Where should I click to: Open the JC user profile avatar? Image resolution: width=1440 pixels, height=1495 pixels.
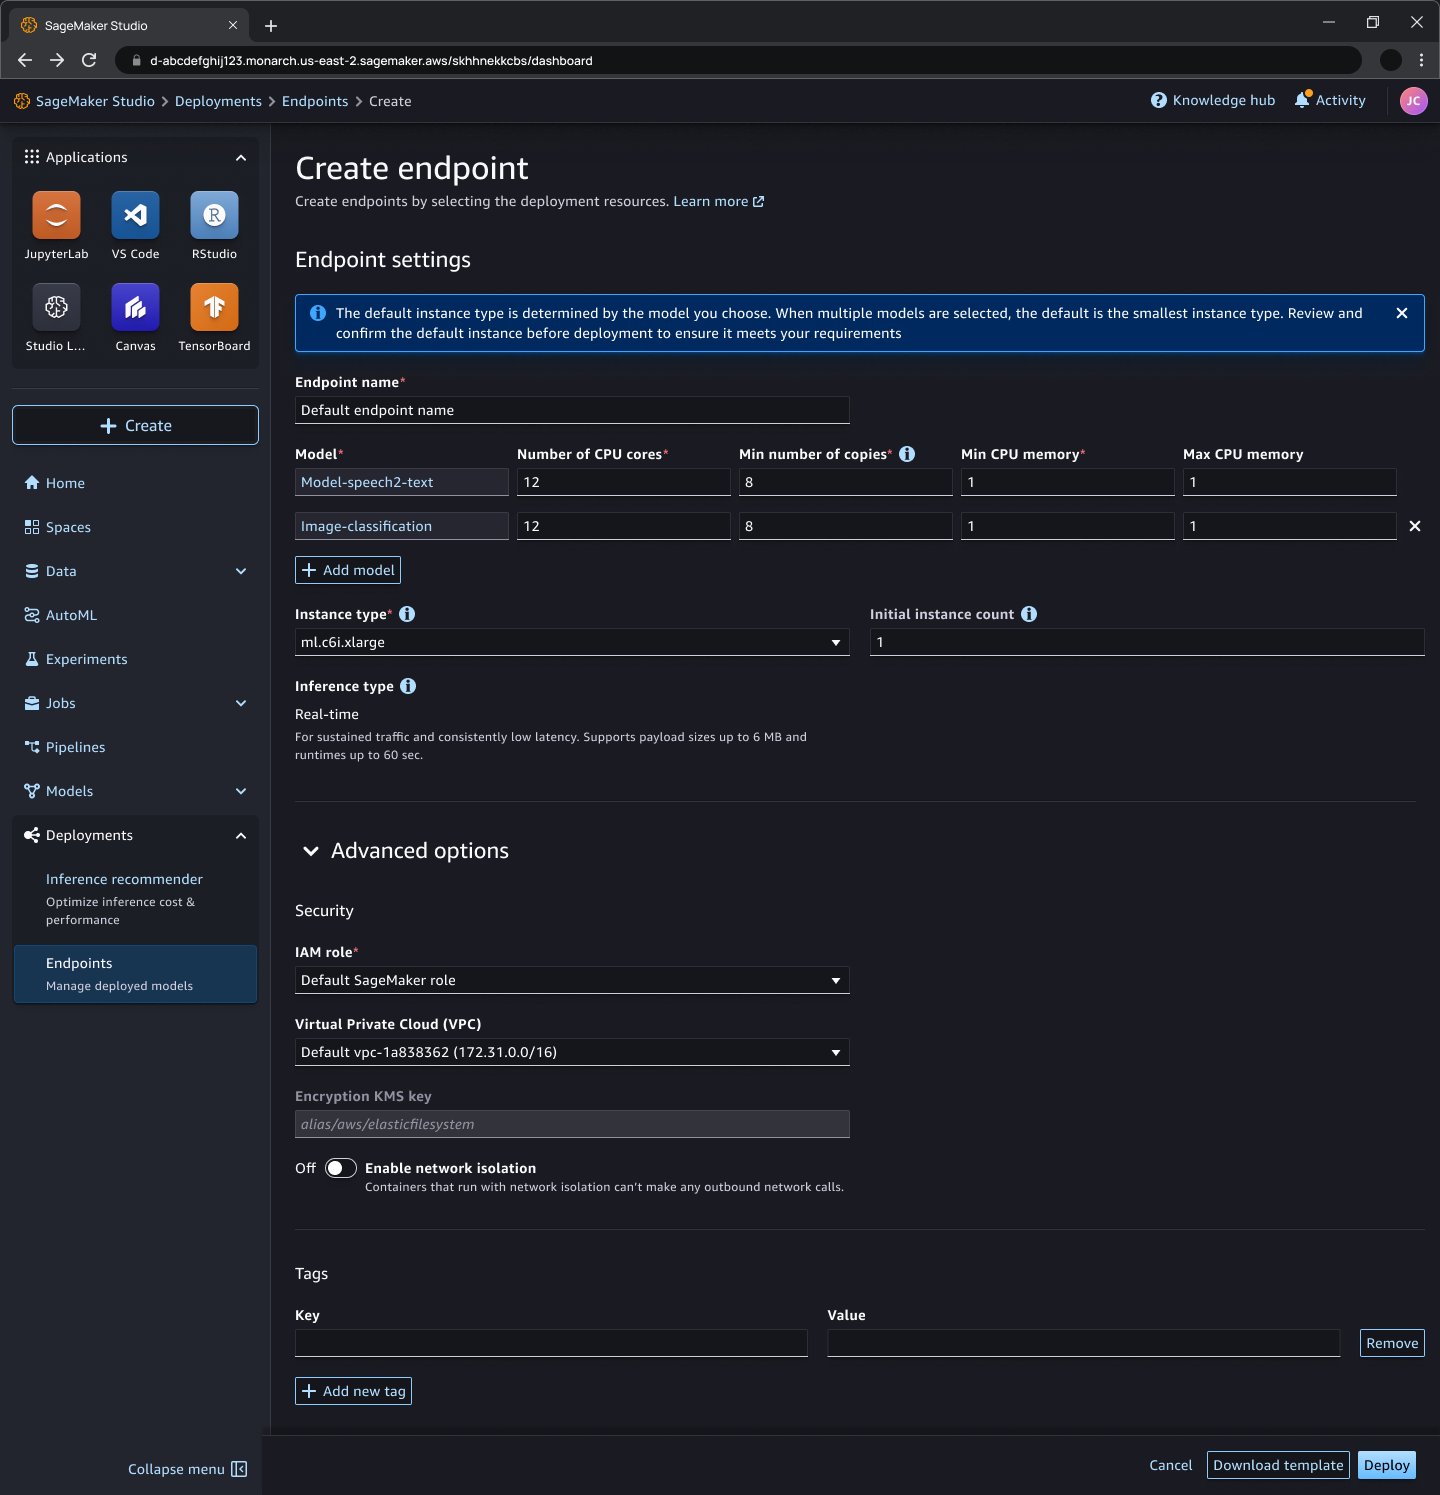[x=1413, y=101]
